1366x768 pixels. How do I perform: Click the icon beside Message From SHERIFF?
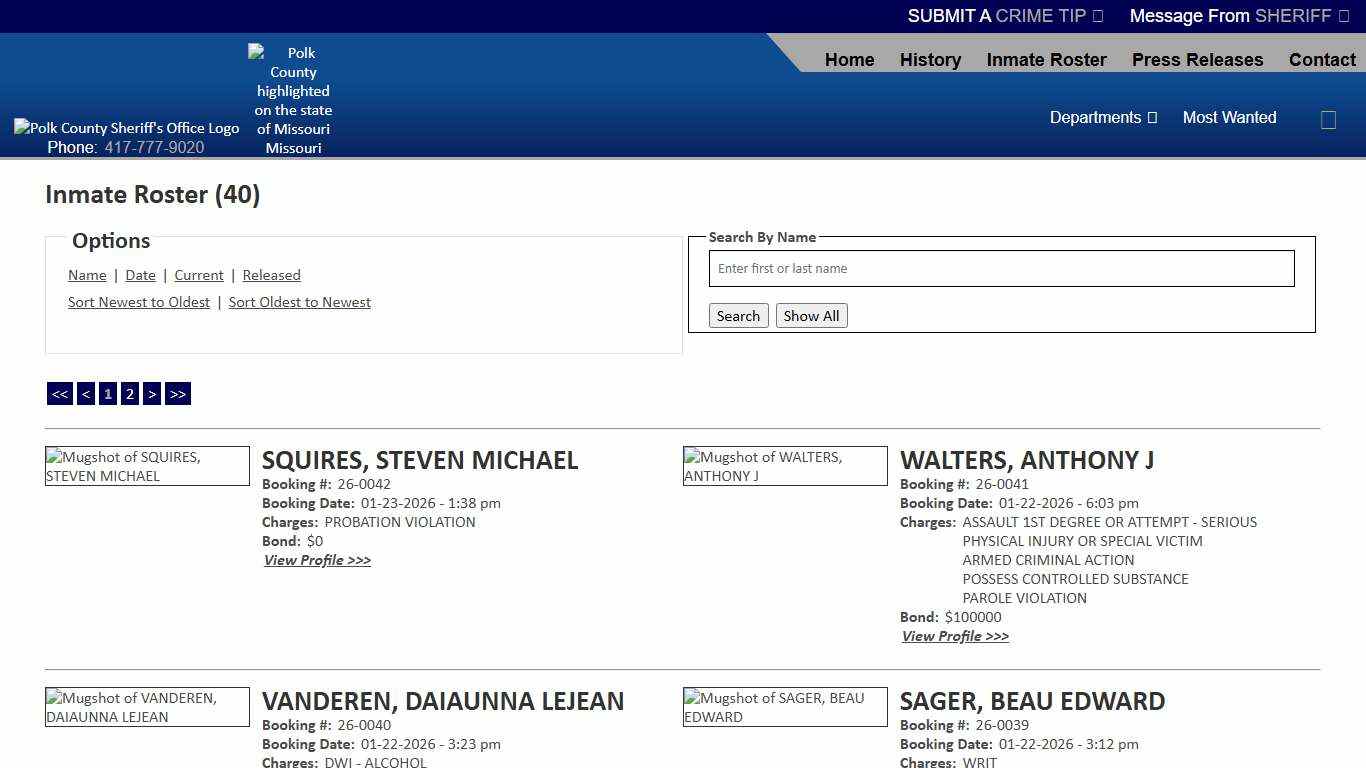[1345, 15]
